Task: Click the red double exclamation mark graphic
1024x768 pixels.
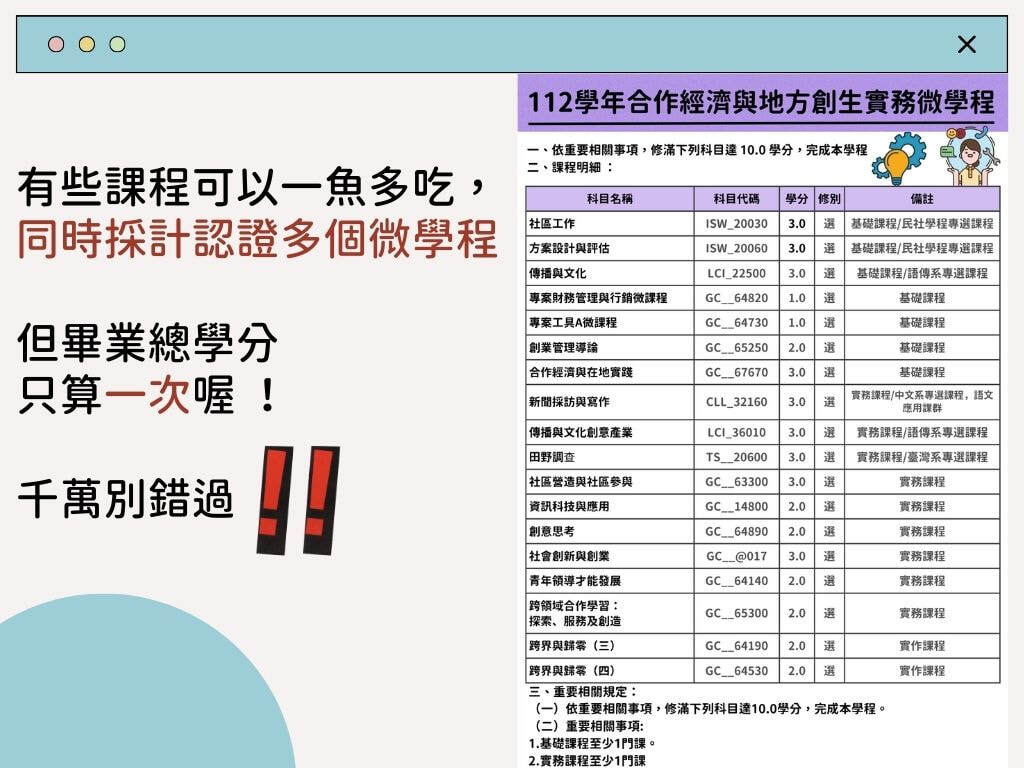Action: click(298, 501)
